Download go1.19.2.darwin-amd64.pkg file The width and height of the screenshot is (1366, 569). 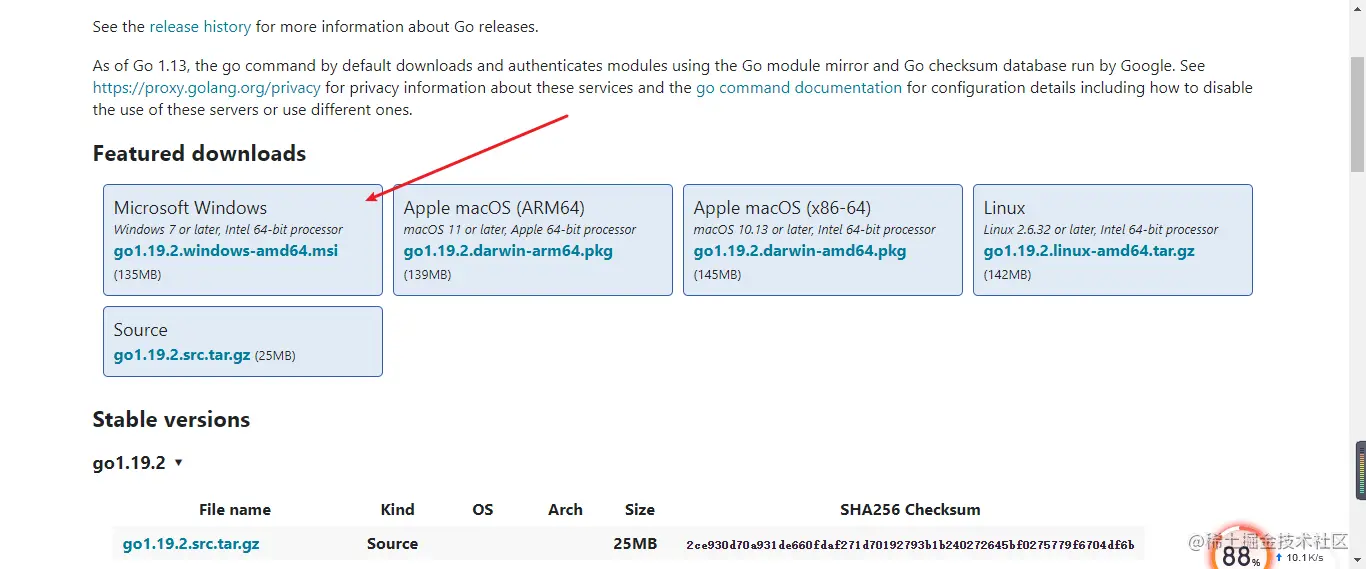799,251
